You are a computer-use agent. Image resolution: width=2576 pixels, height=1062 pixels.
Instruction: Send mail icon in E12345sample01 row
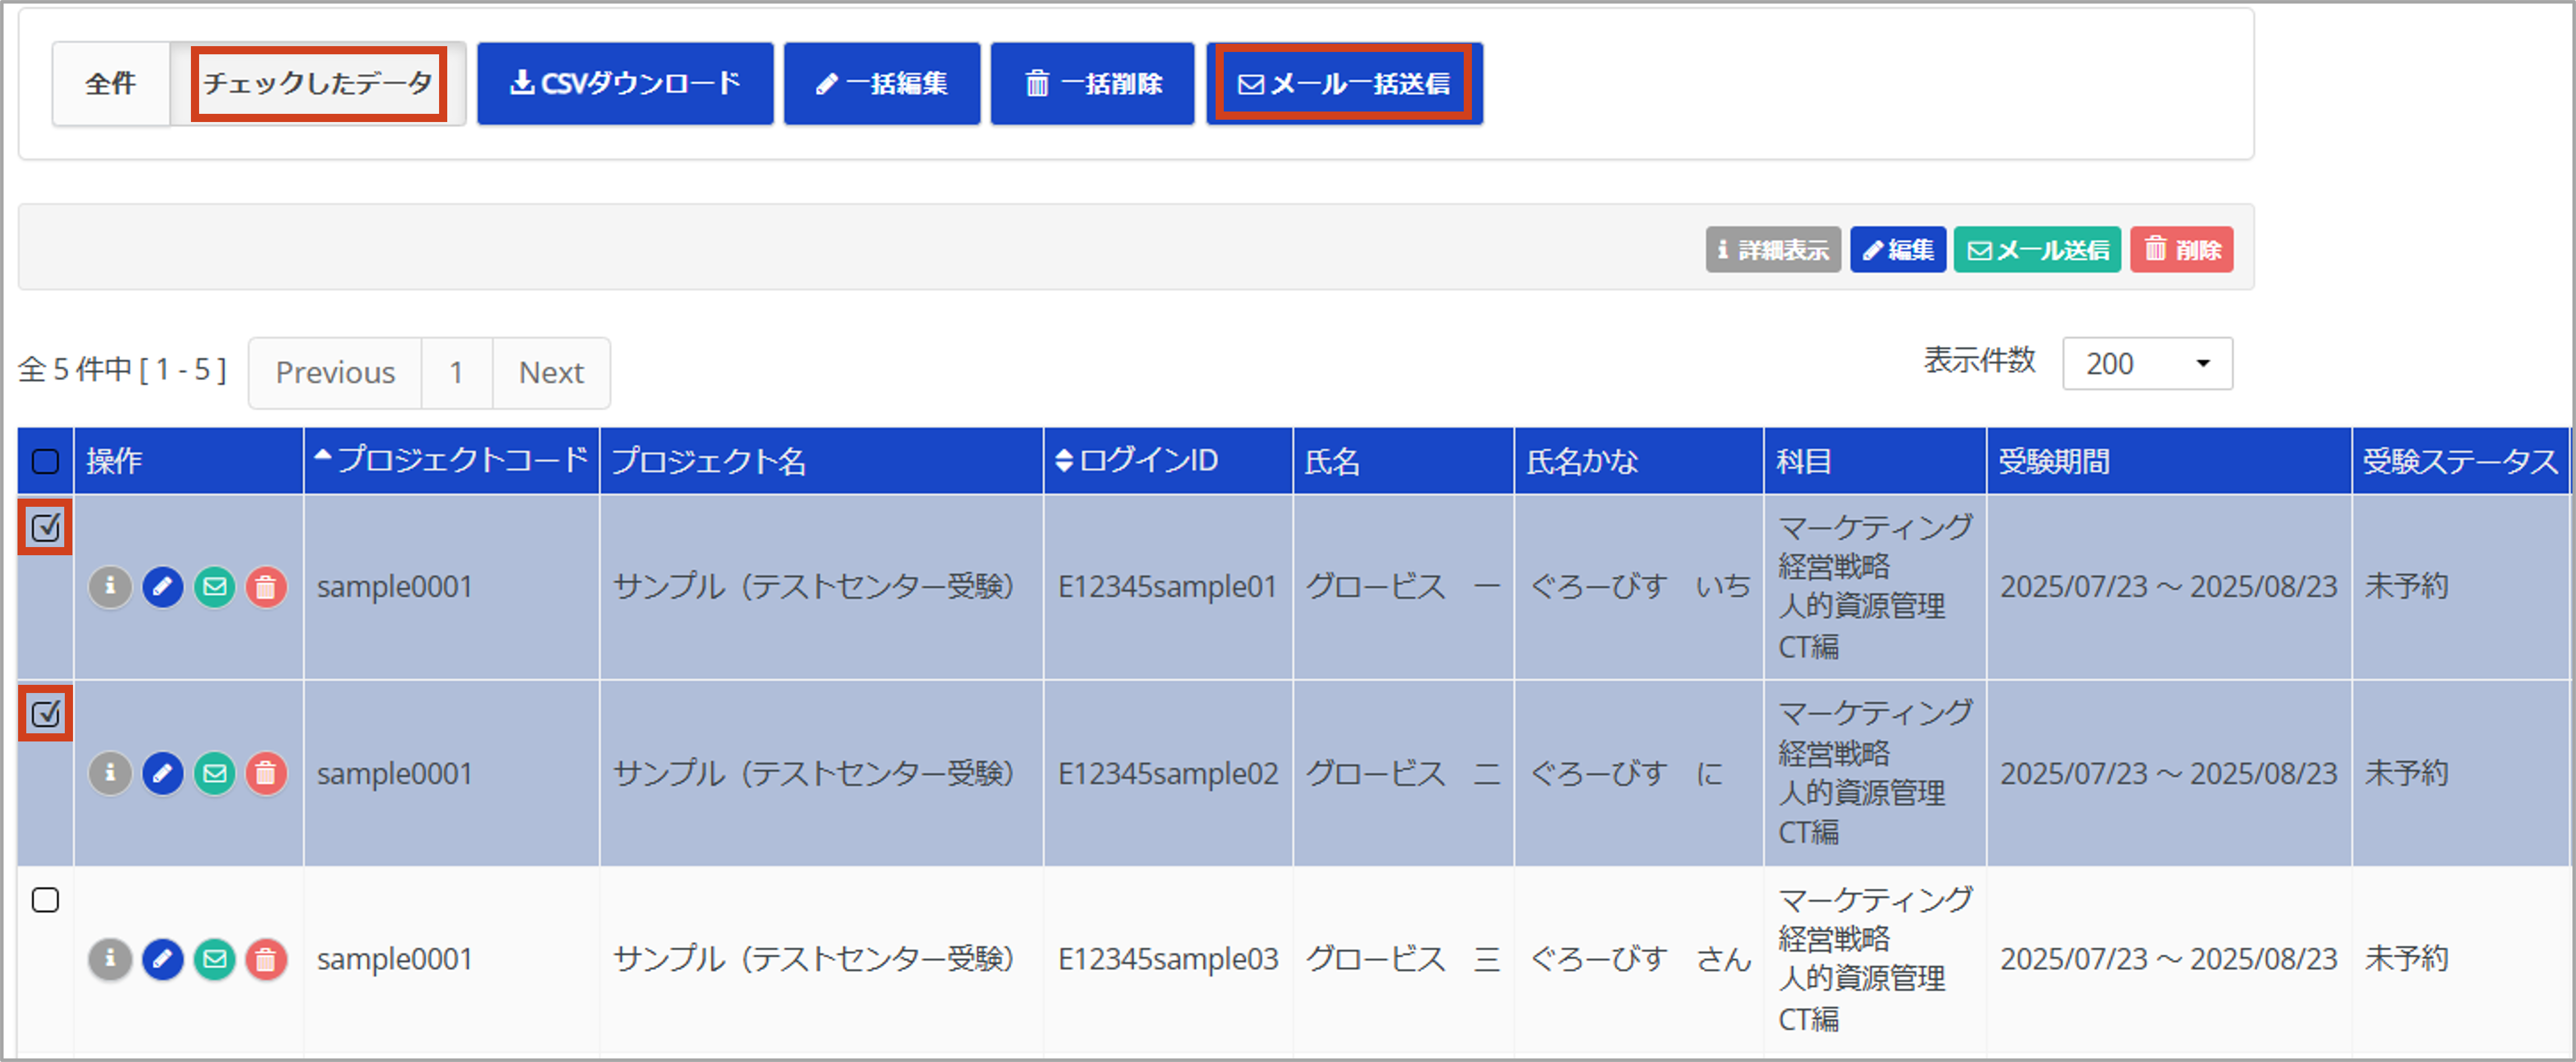pos(215,586)
